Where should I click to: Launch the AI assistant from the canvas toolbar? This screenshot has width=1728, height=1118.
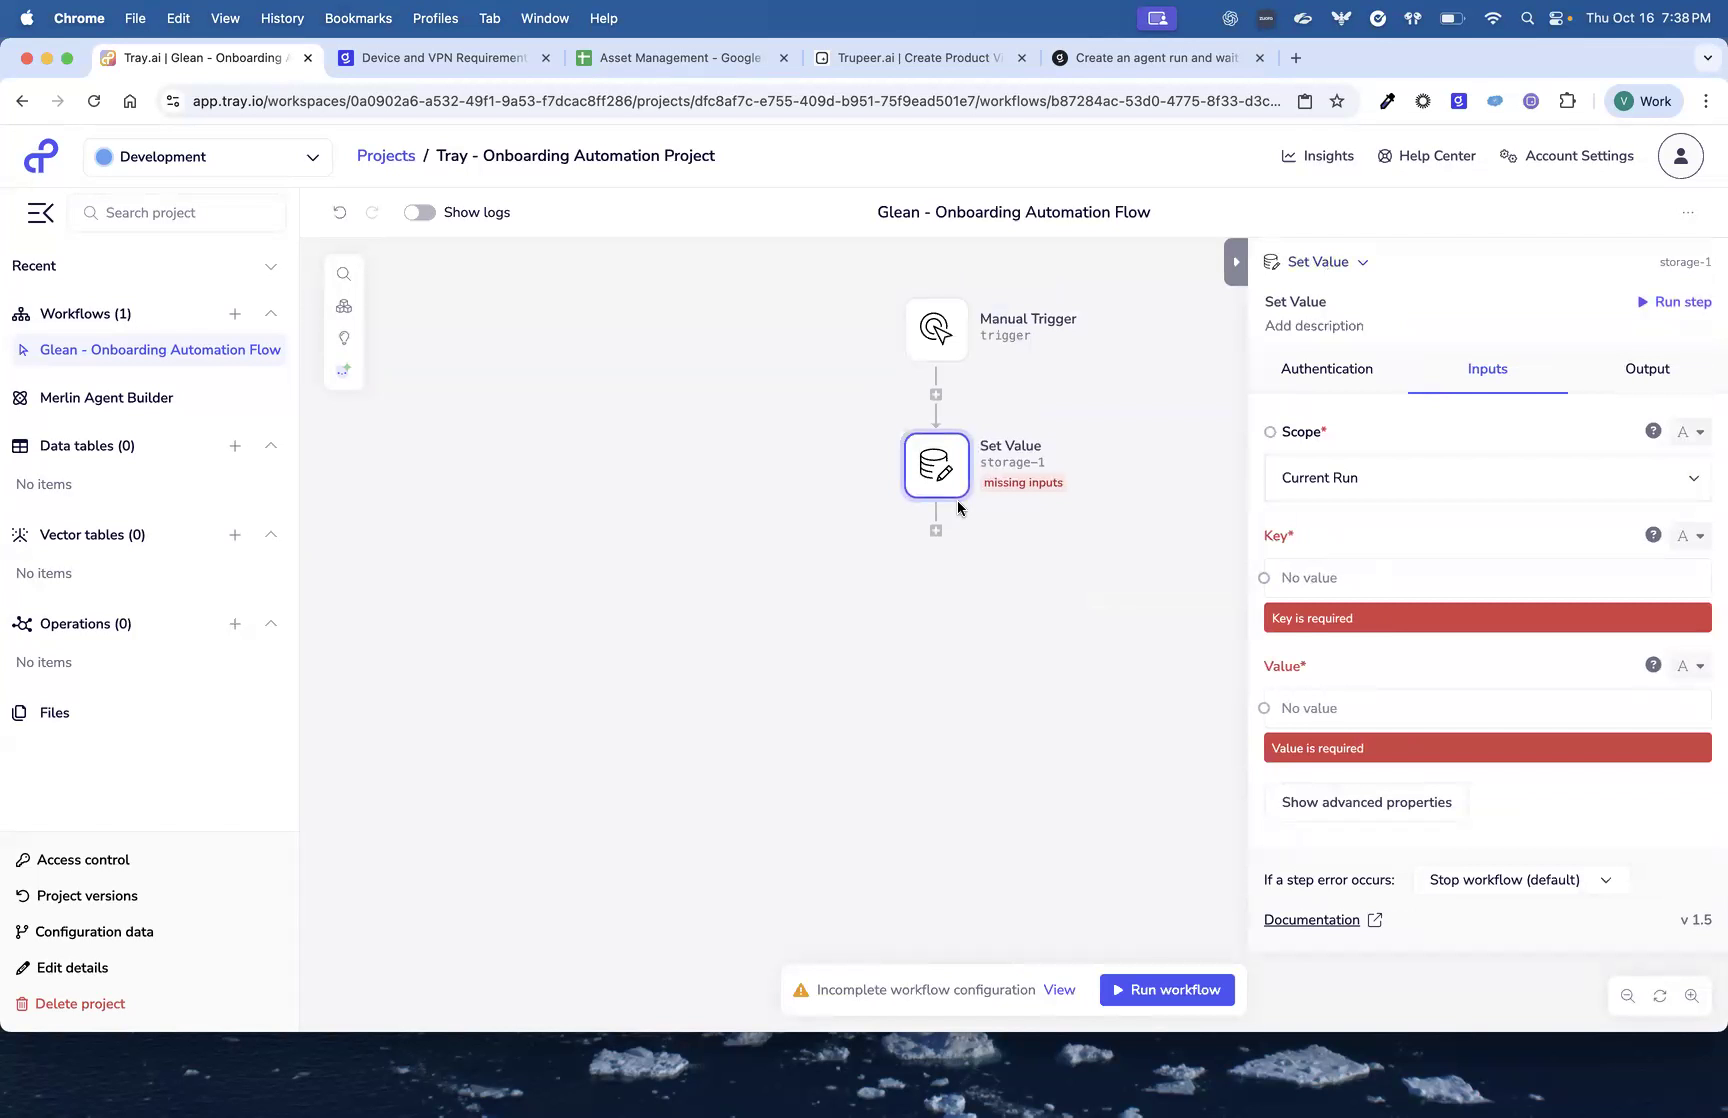344,369
